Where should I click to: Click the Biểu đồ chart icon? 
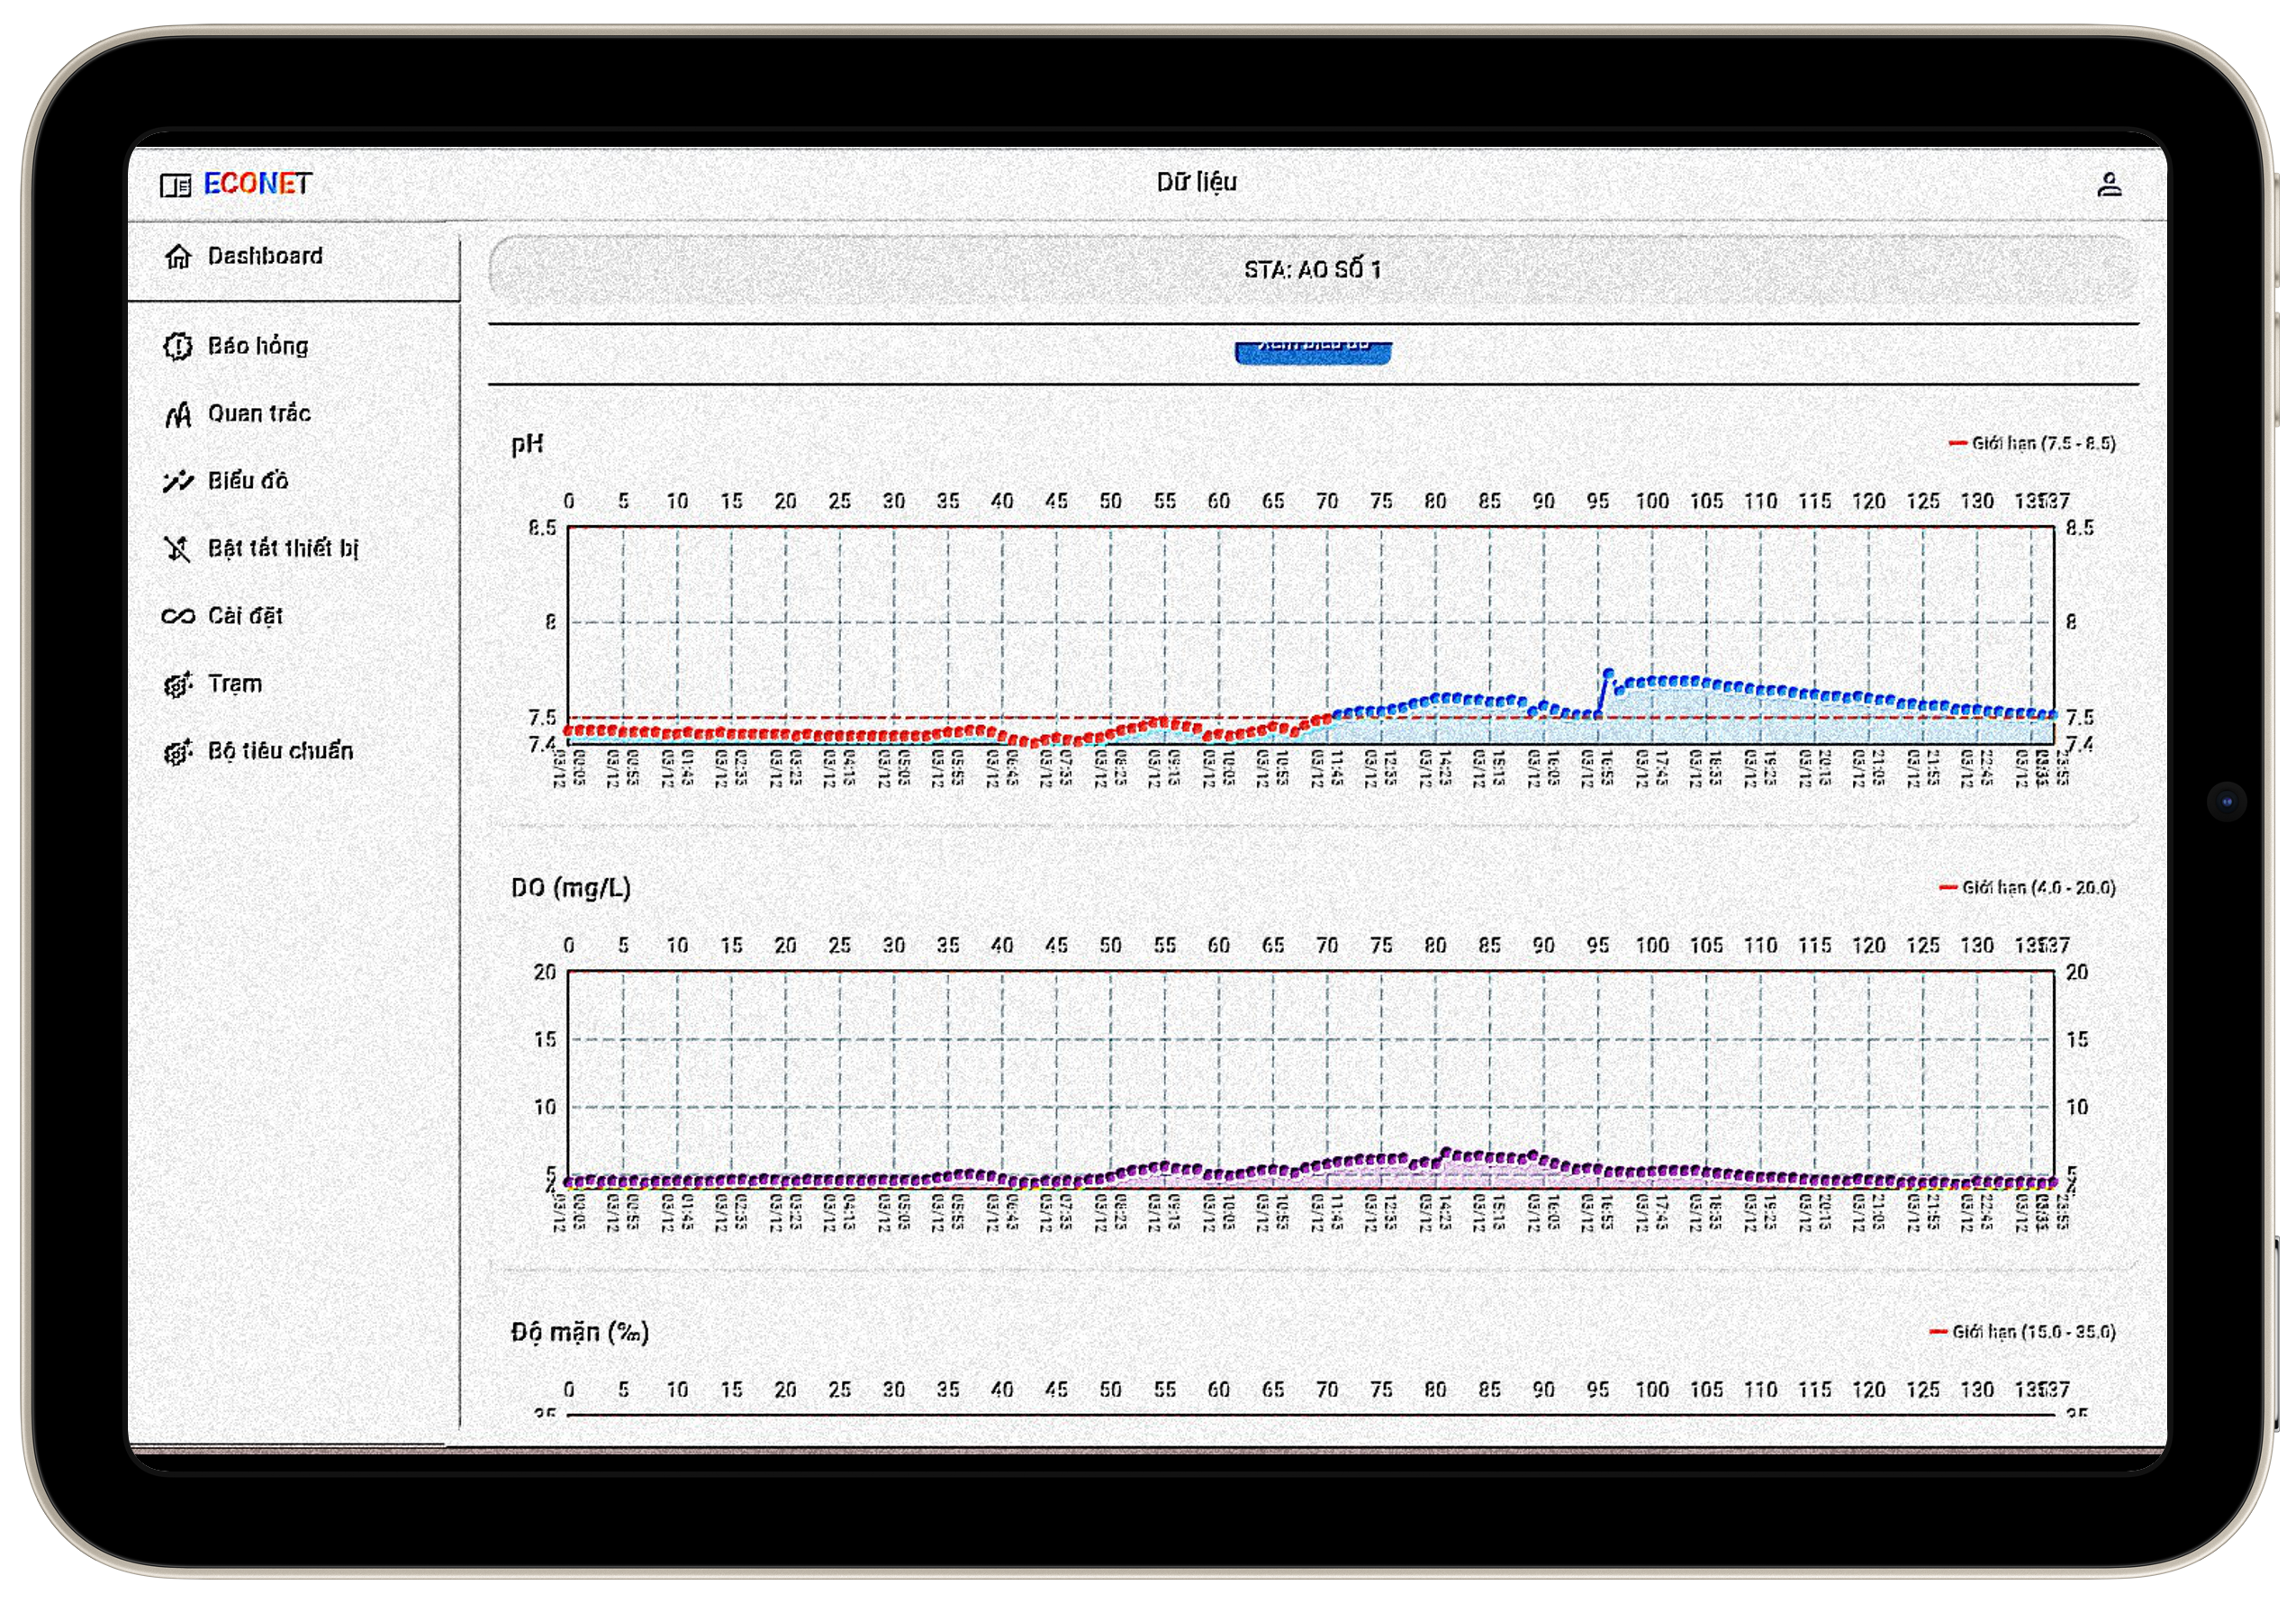coord(178,481)
